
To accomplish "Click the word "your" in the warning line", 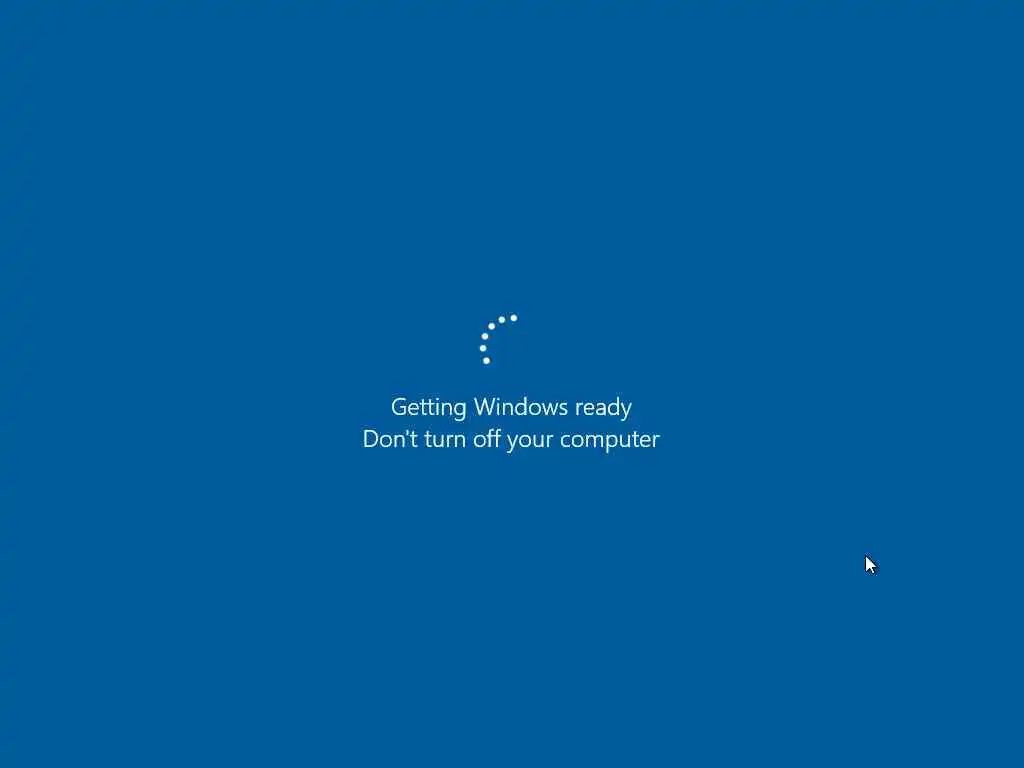I will coord(530,441).
